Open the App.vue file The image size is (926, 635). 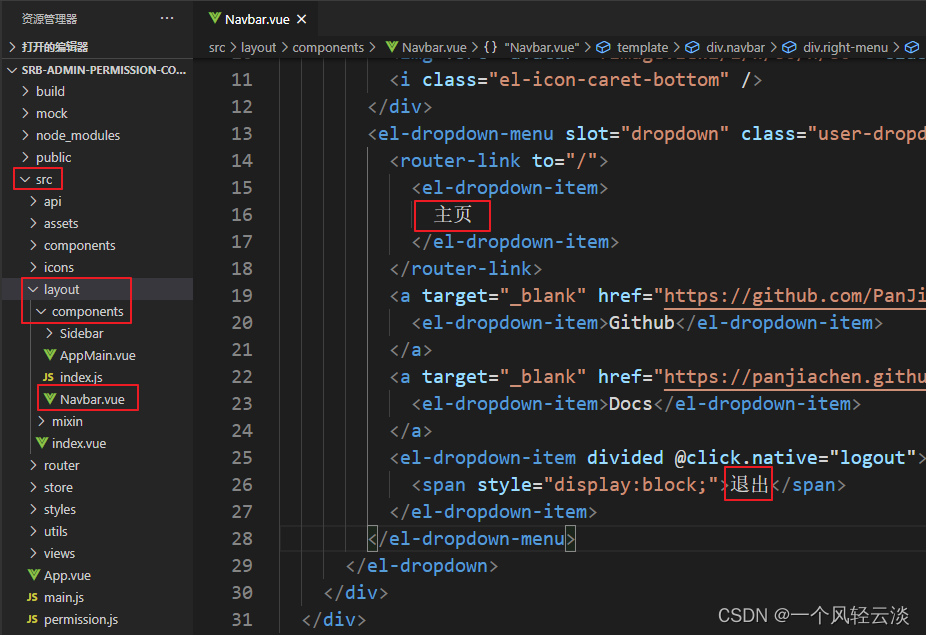67,576
